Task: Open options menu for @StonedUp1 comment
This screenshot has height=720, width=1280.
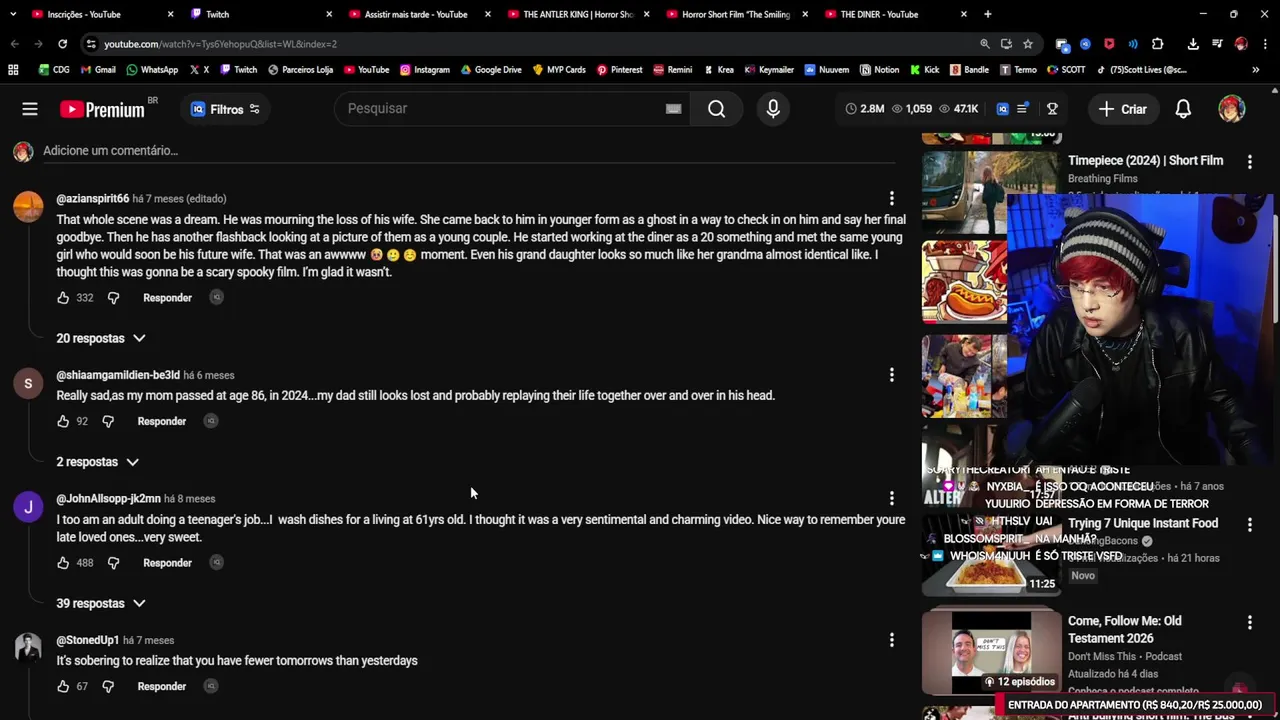Action: tap(892, 640)
